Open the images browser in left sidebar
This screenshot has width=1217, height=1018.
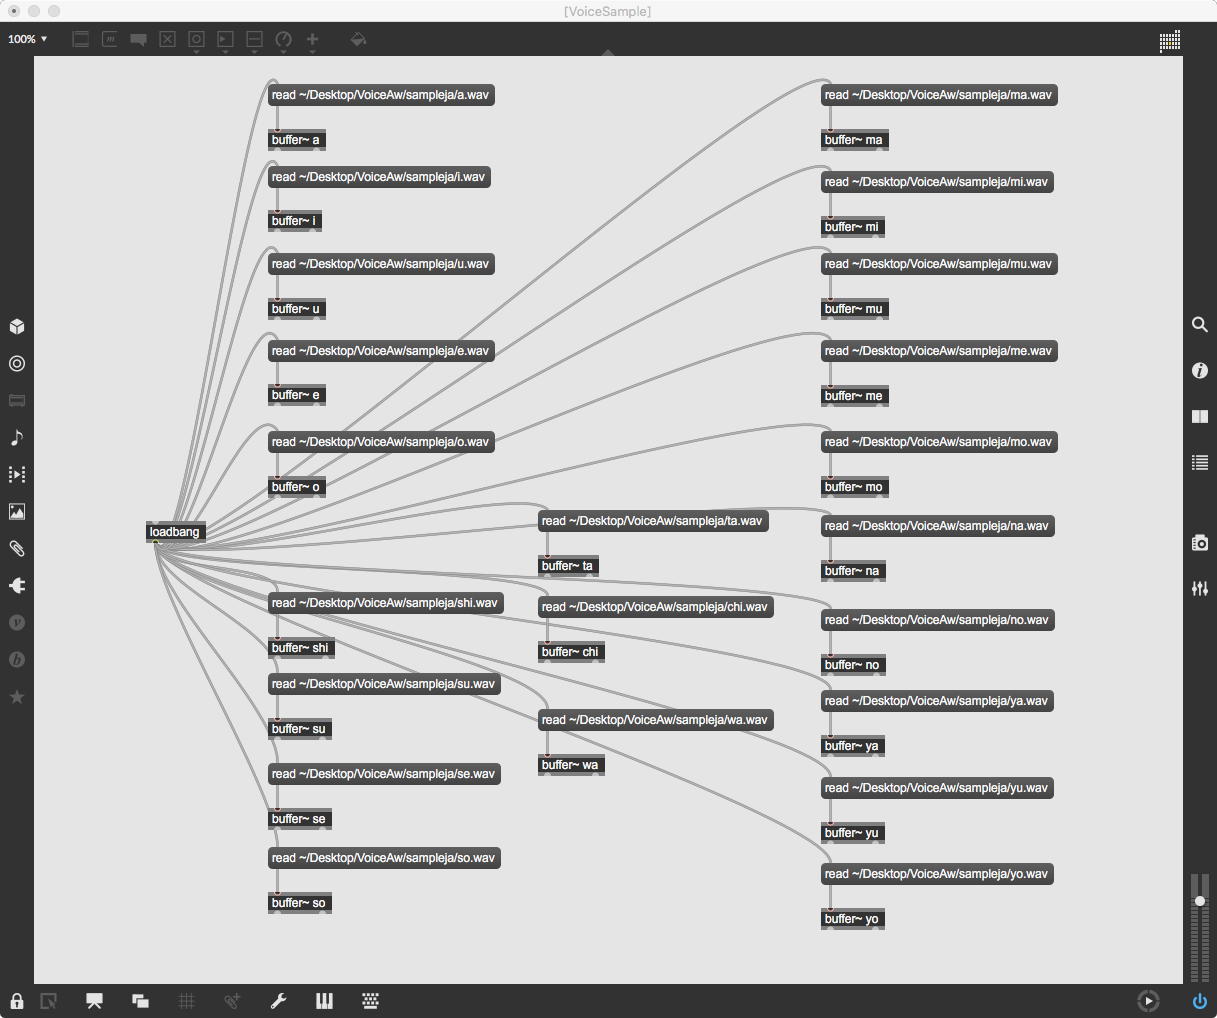click(17, 512)
